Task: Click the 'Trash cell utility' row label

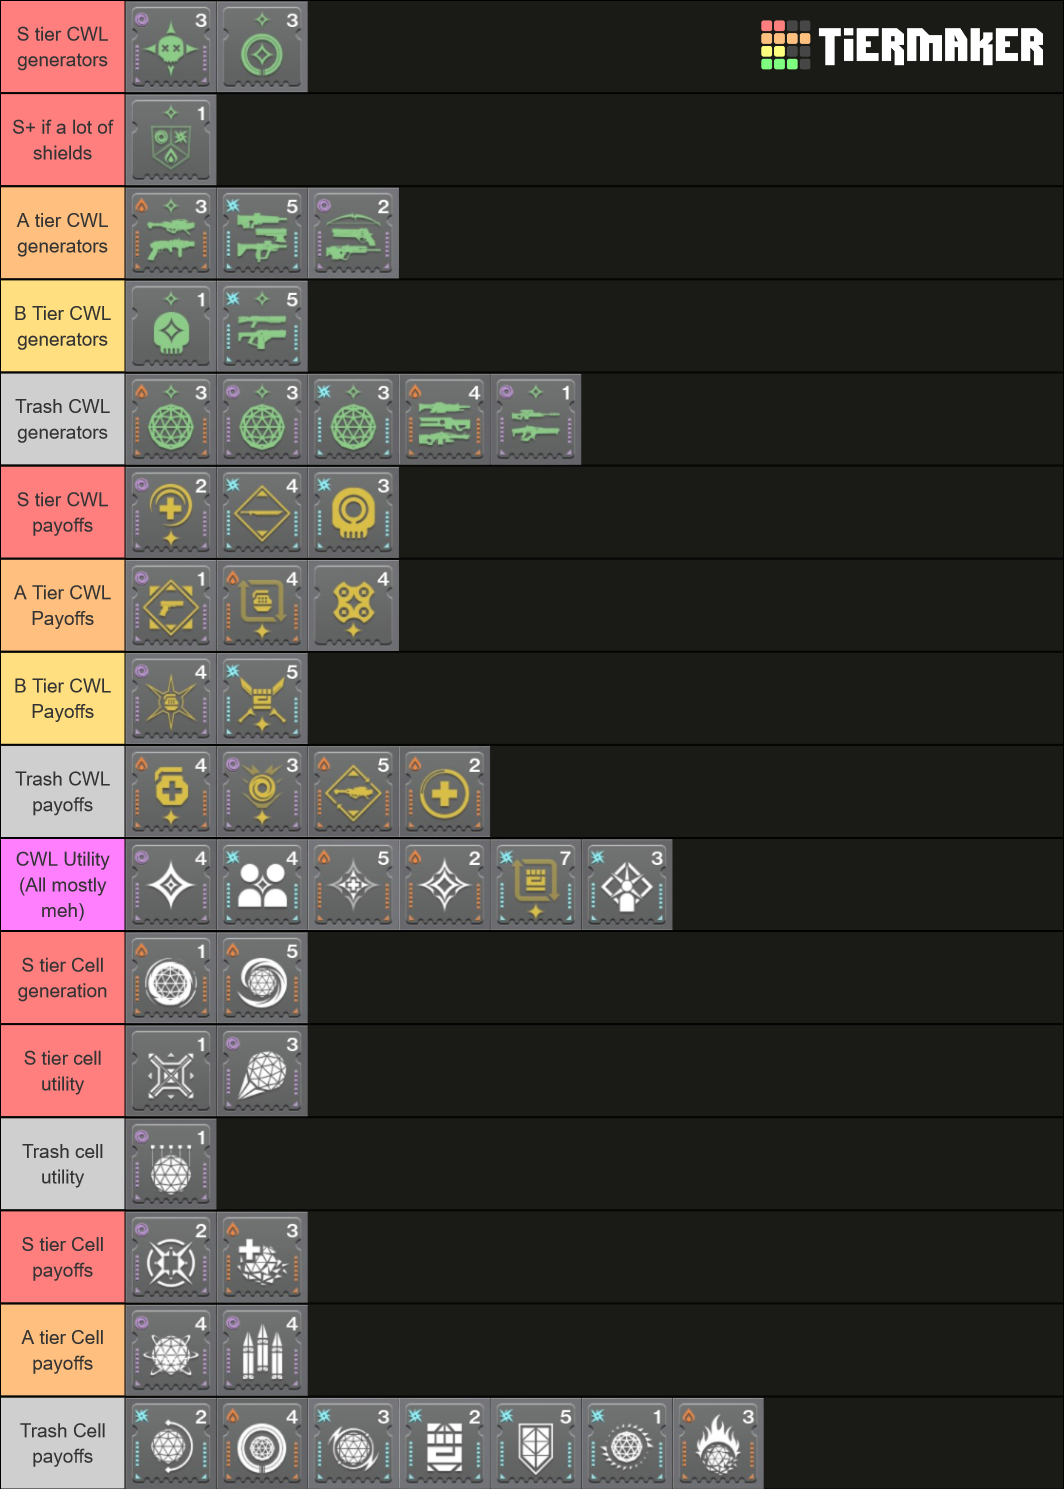Action: tap(62, 1164)
